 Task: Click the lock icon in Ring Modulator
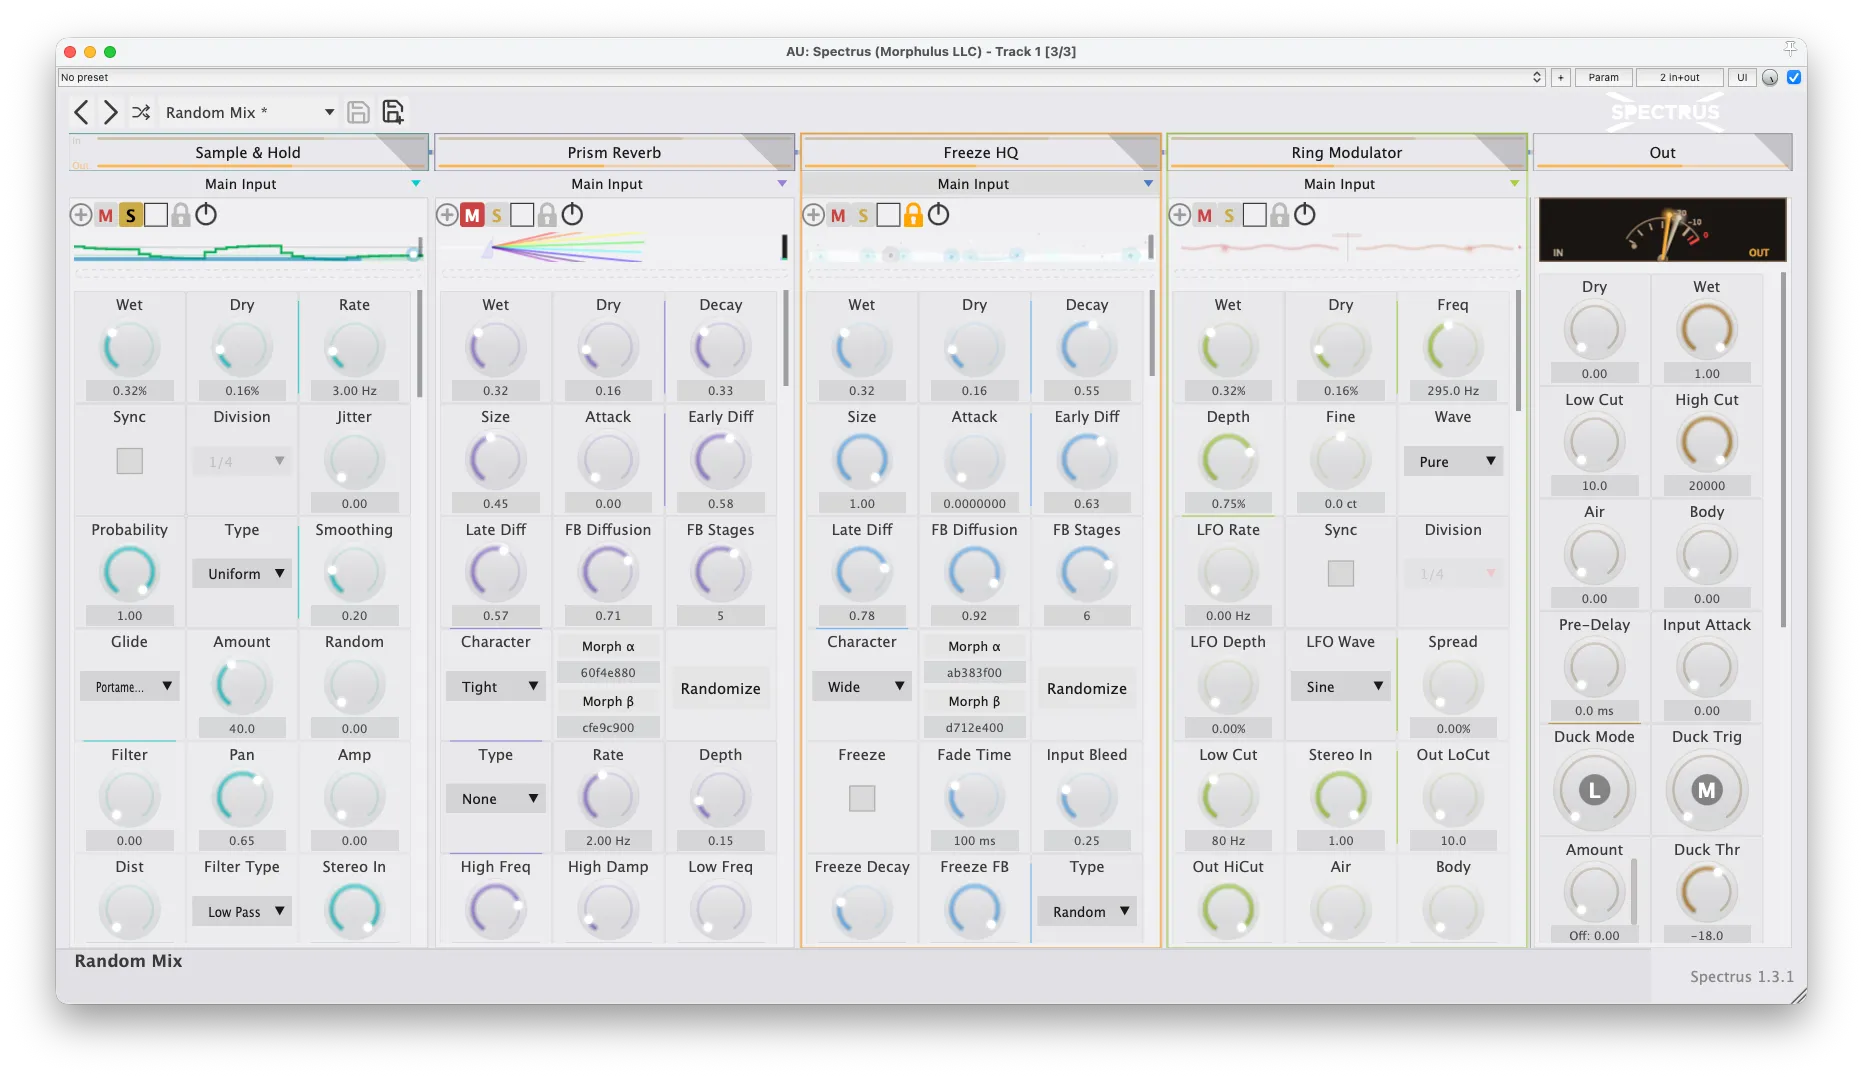click(x=1279, y=215)
